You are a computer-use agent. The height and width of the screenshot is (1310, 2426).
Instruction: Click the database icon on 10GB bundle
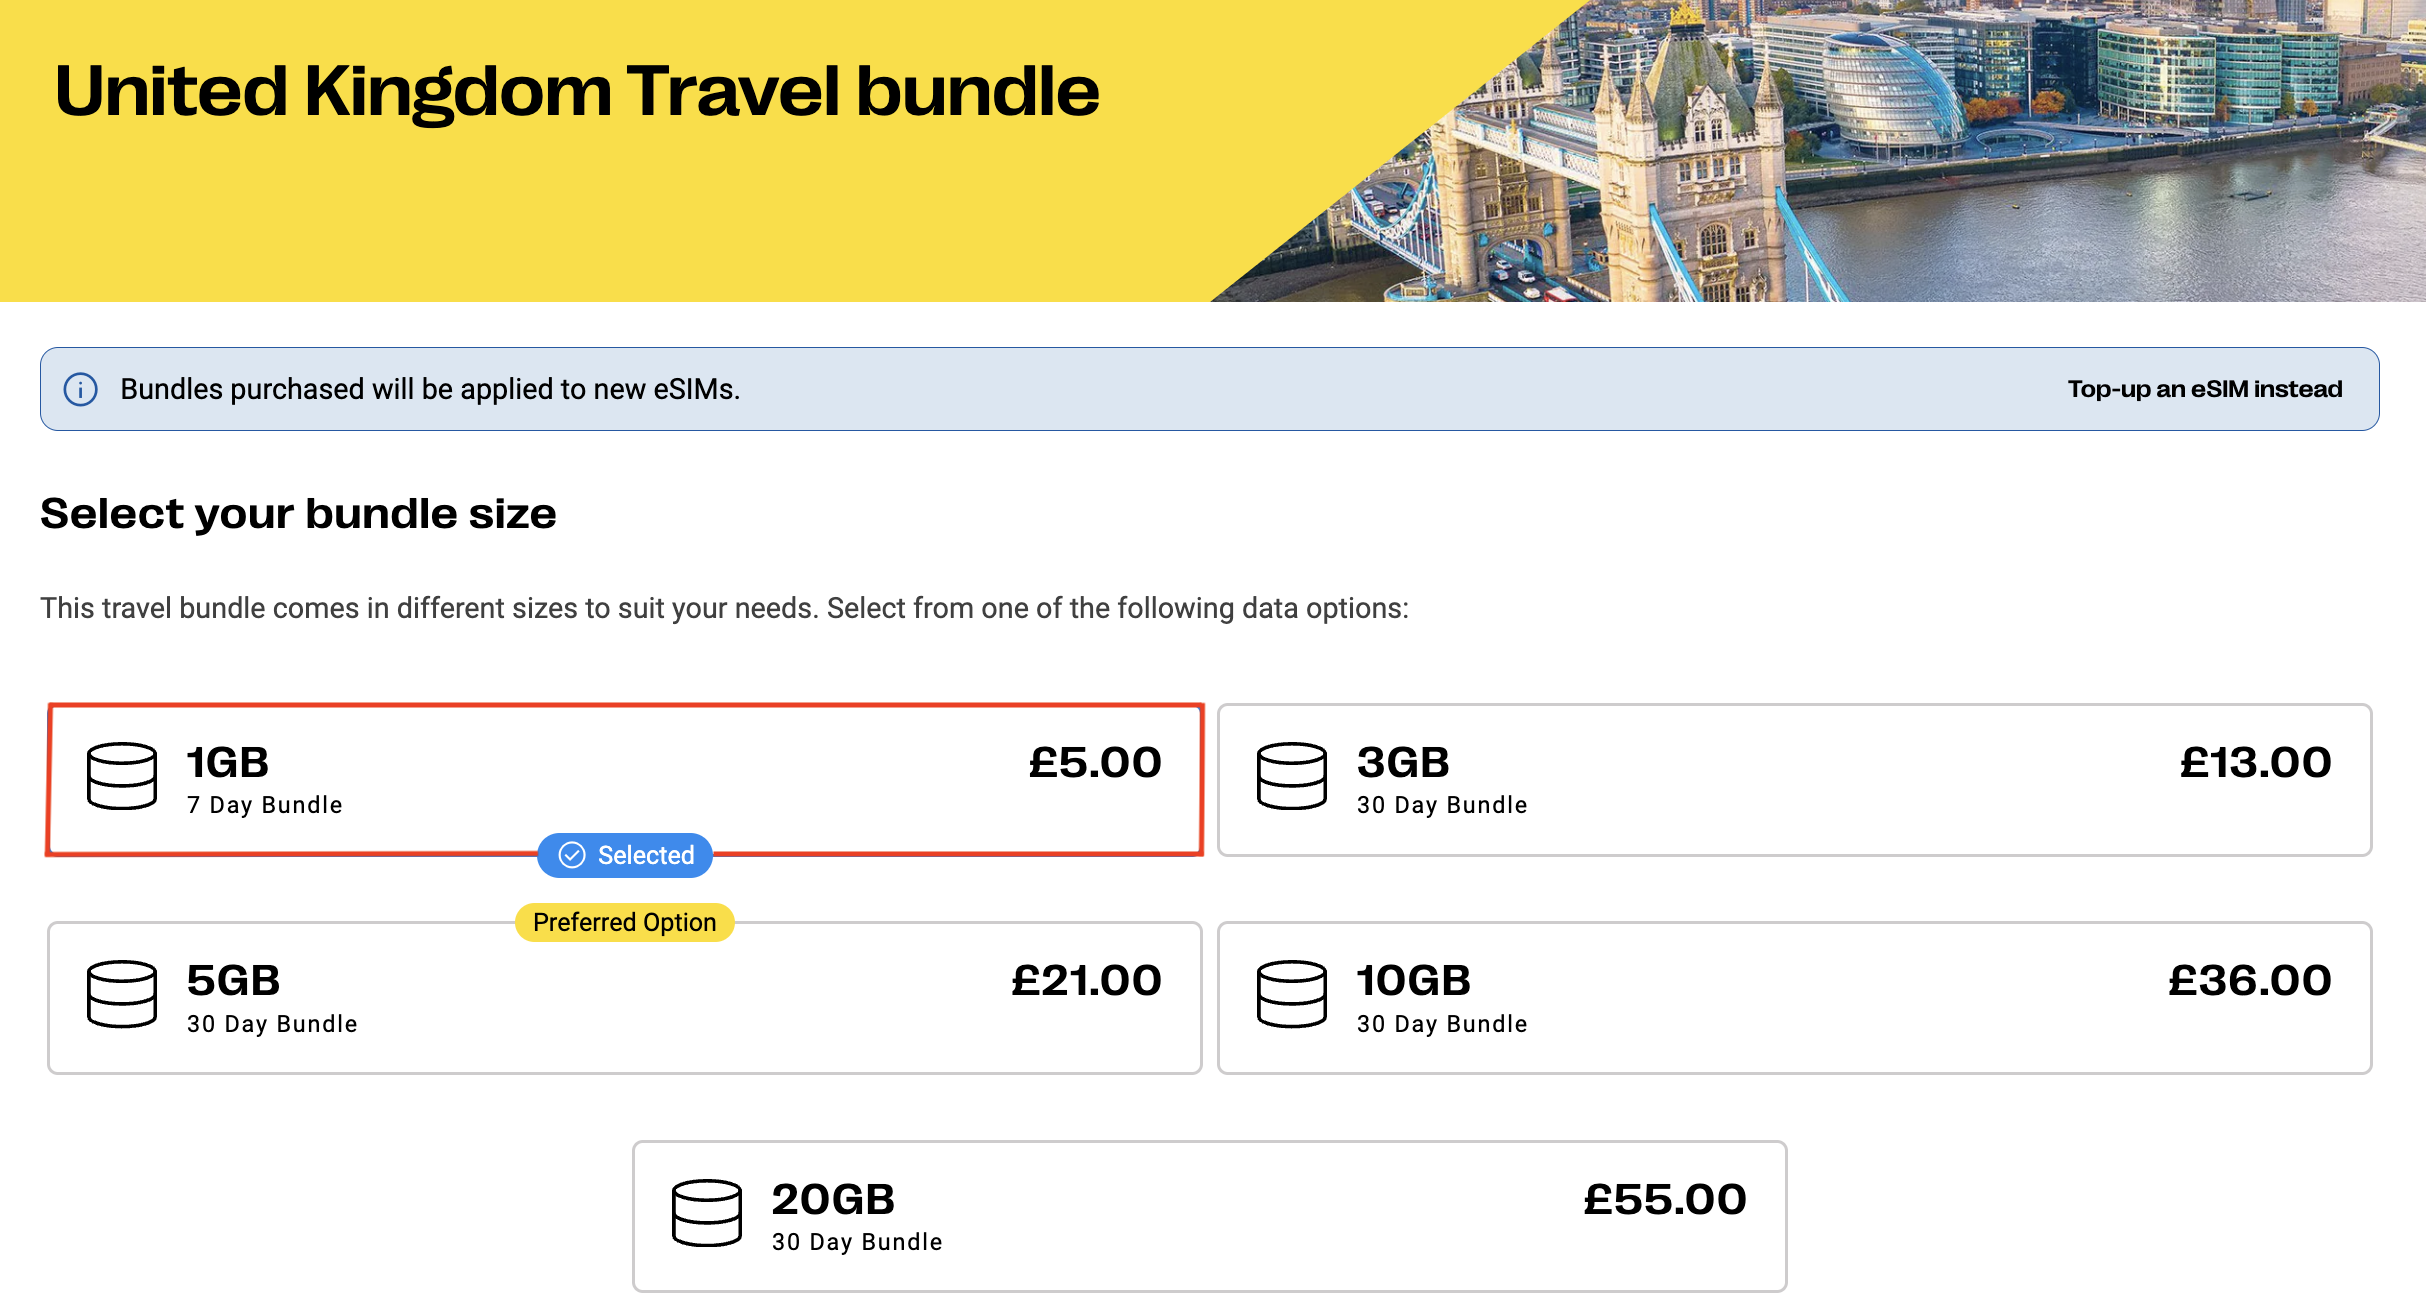pyautogui.click(x=1291, y=994)
